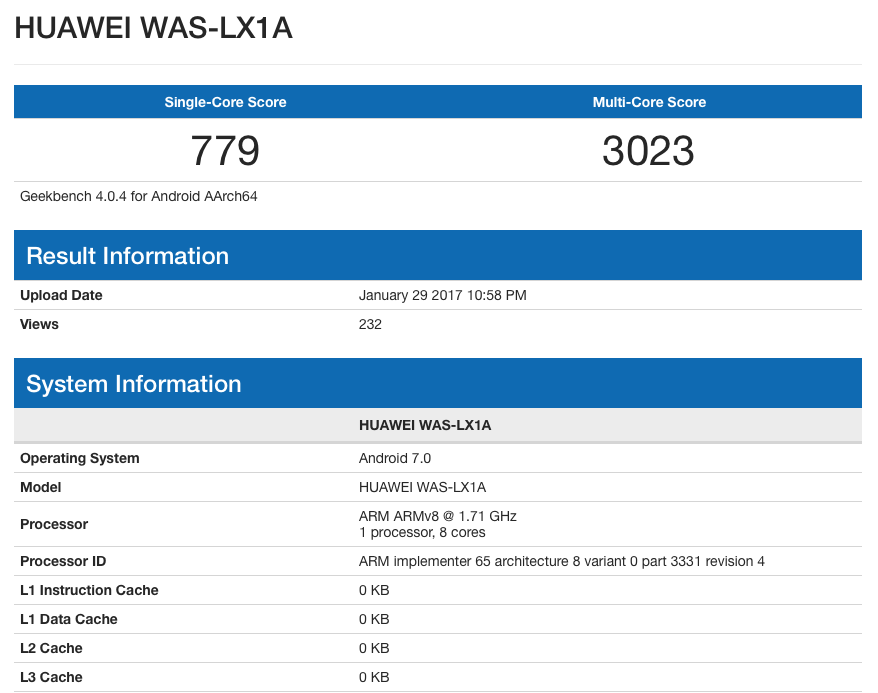
Task: Click the single-core score value 779
Action: tap(225, 151)
